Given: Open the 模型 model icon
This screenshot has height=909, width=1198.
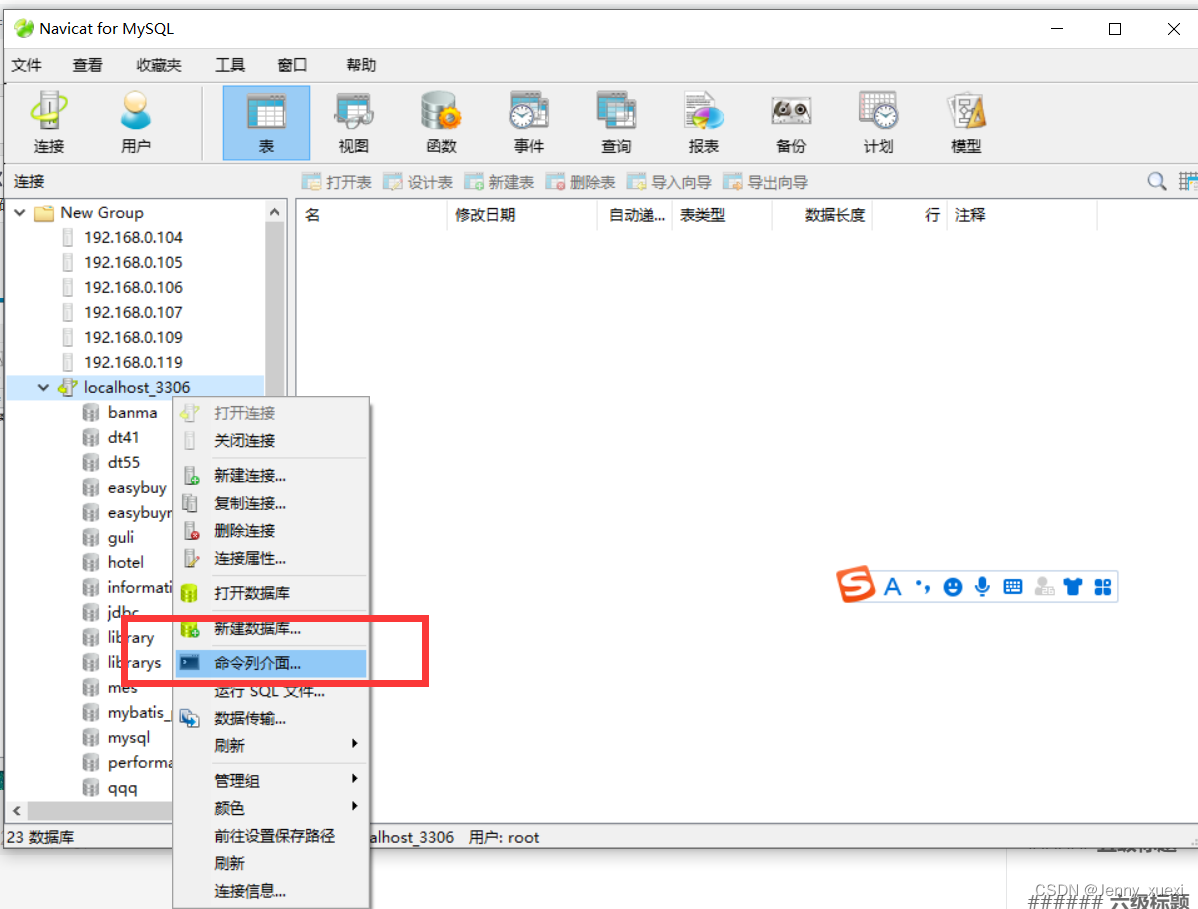Looking at the screenshot, I should [x=966, y=122].
